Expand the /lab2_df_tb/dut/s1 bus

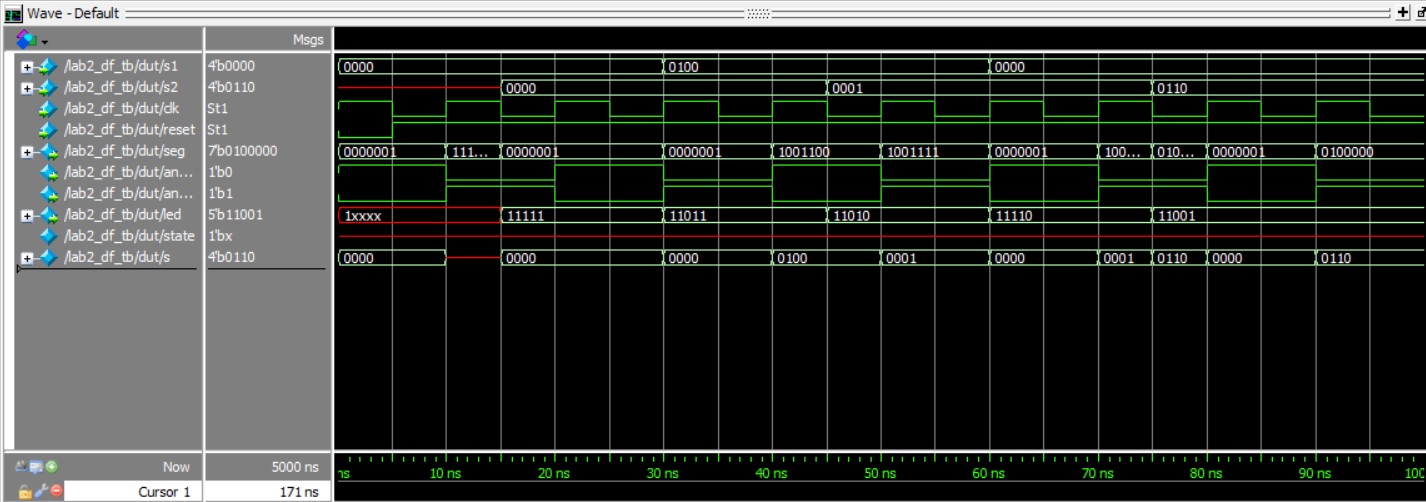click(25, 66)
